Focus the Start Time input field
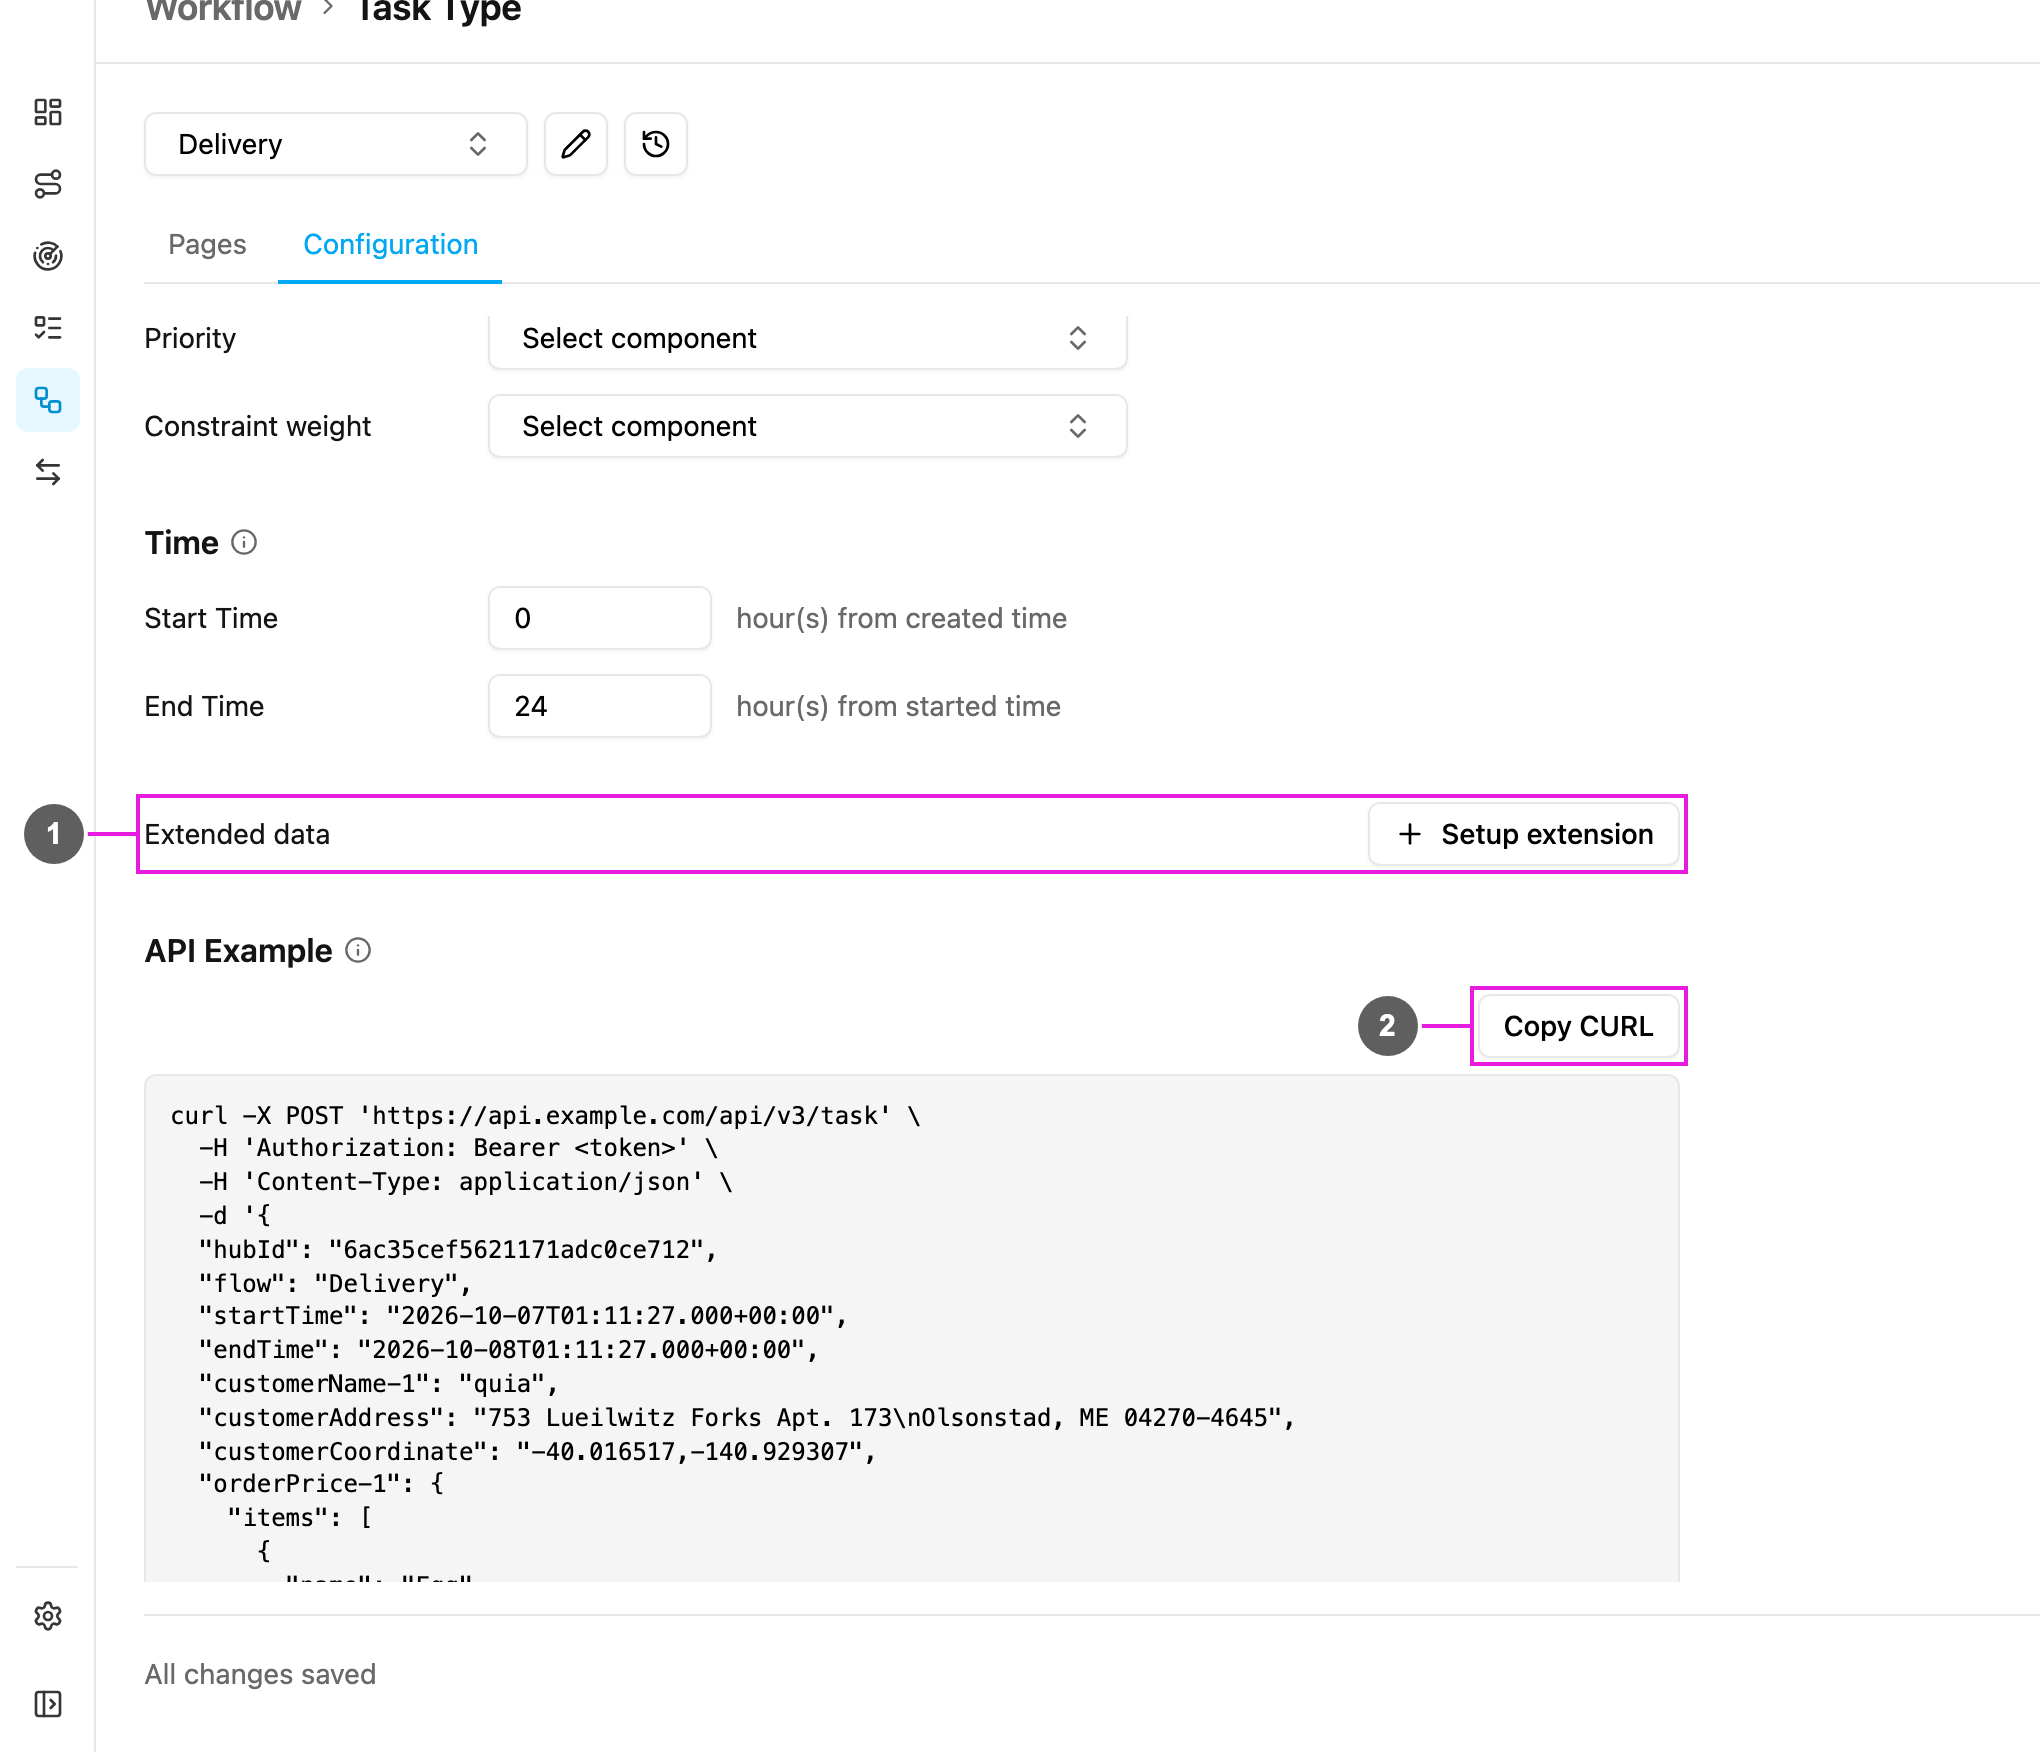The image size is (2040, 1752). coord(600,618)
